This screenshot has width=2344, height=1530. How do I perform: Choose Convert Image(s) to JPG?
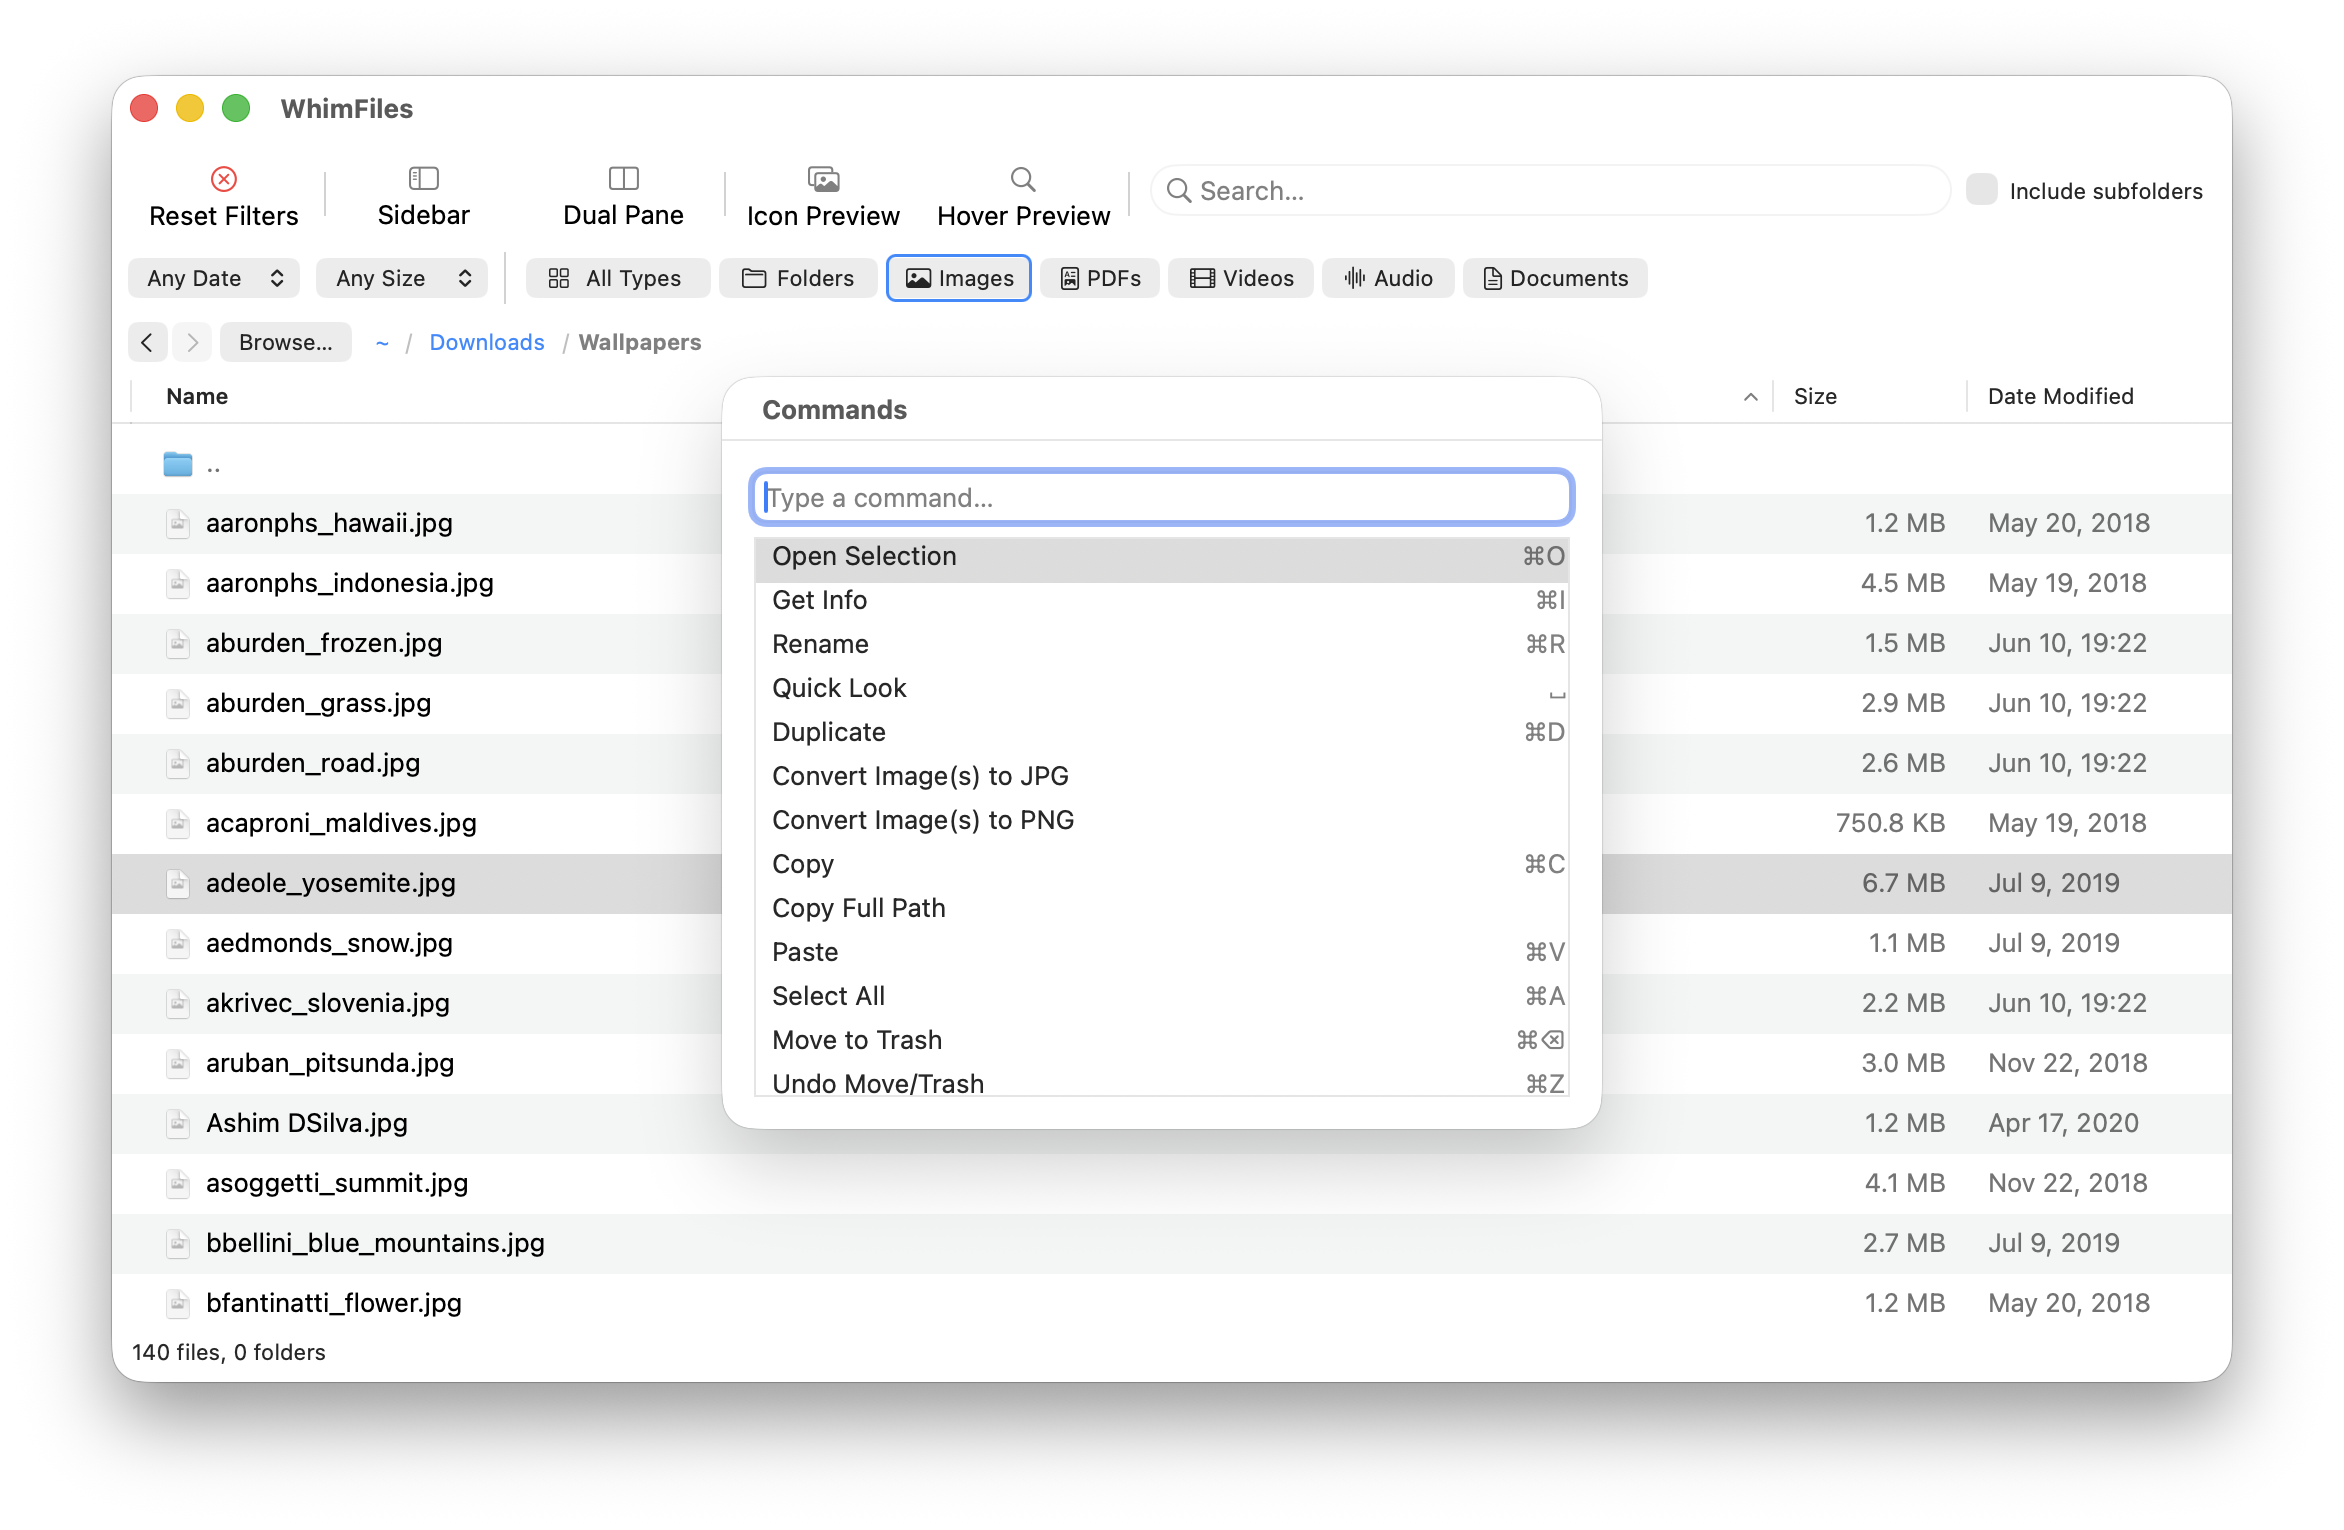(x=1162, y=777)
